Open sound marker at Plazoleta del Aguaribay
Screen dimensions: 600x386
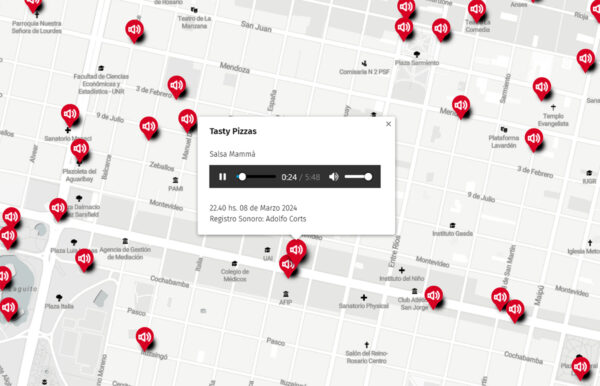pos(80,150)
